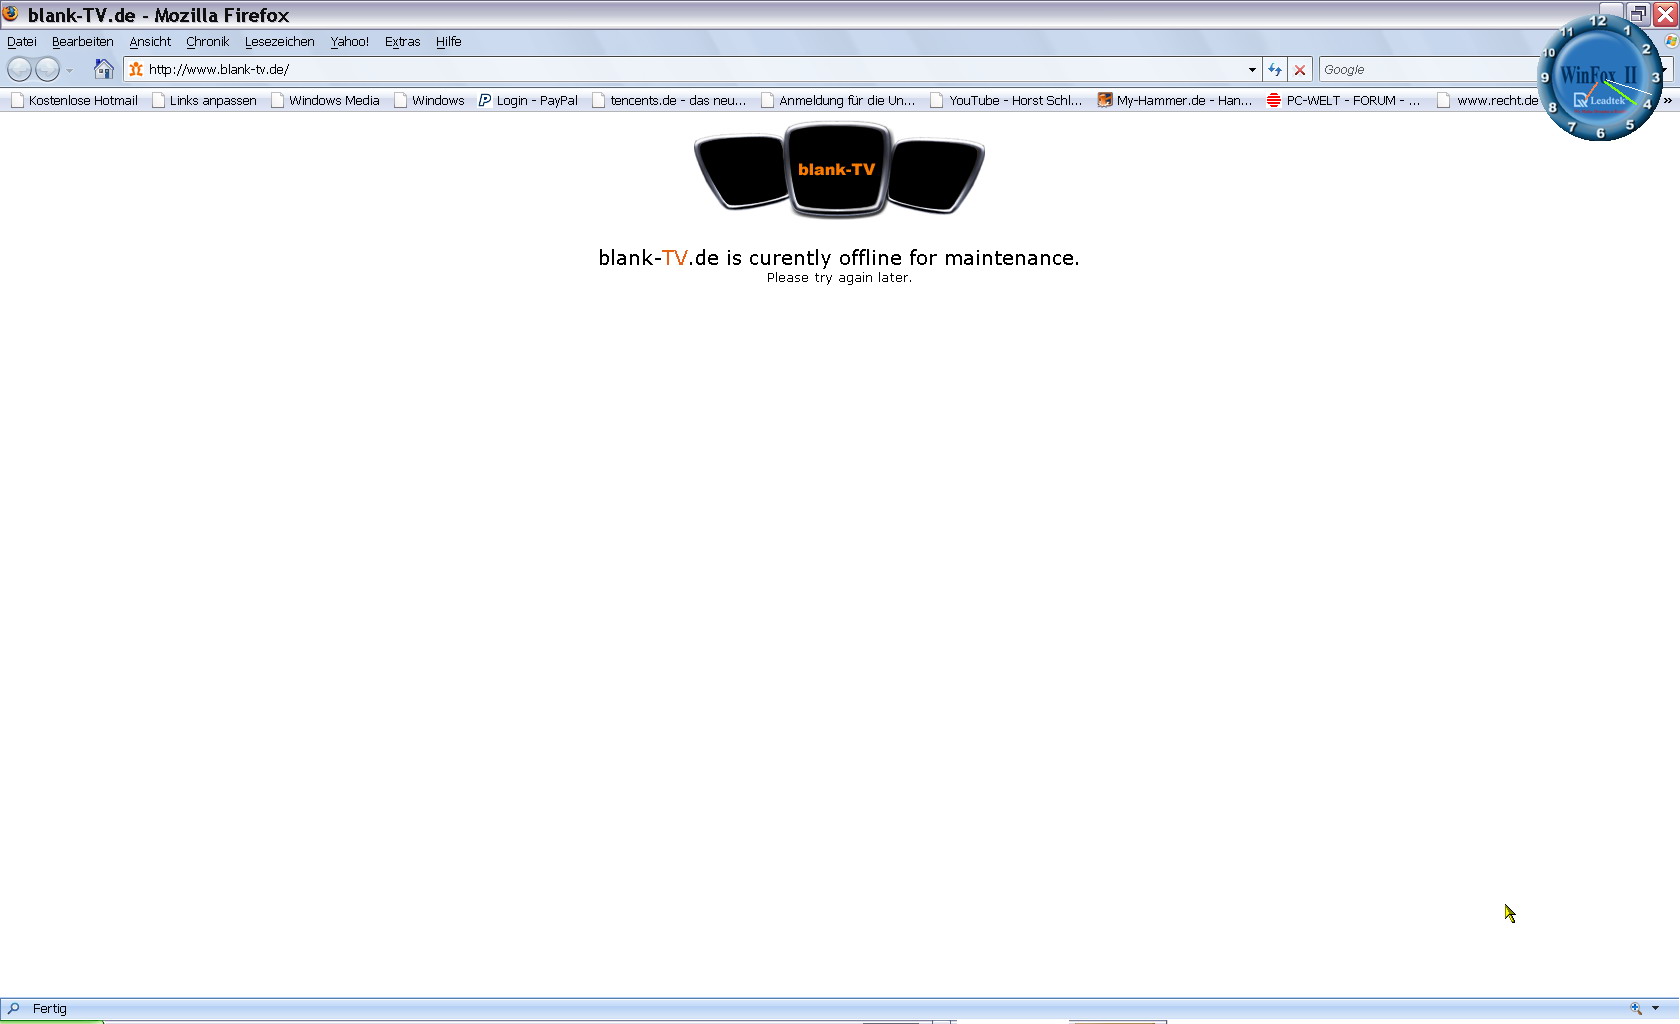Open the PC-WELT - FORUM bookmark
The image size is (1680, 1024).
click(1344, 100)
